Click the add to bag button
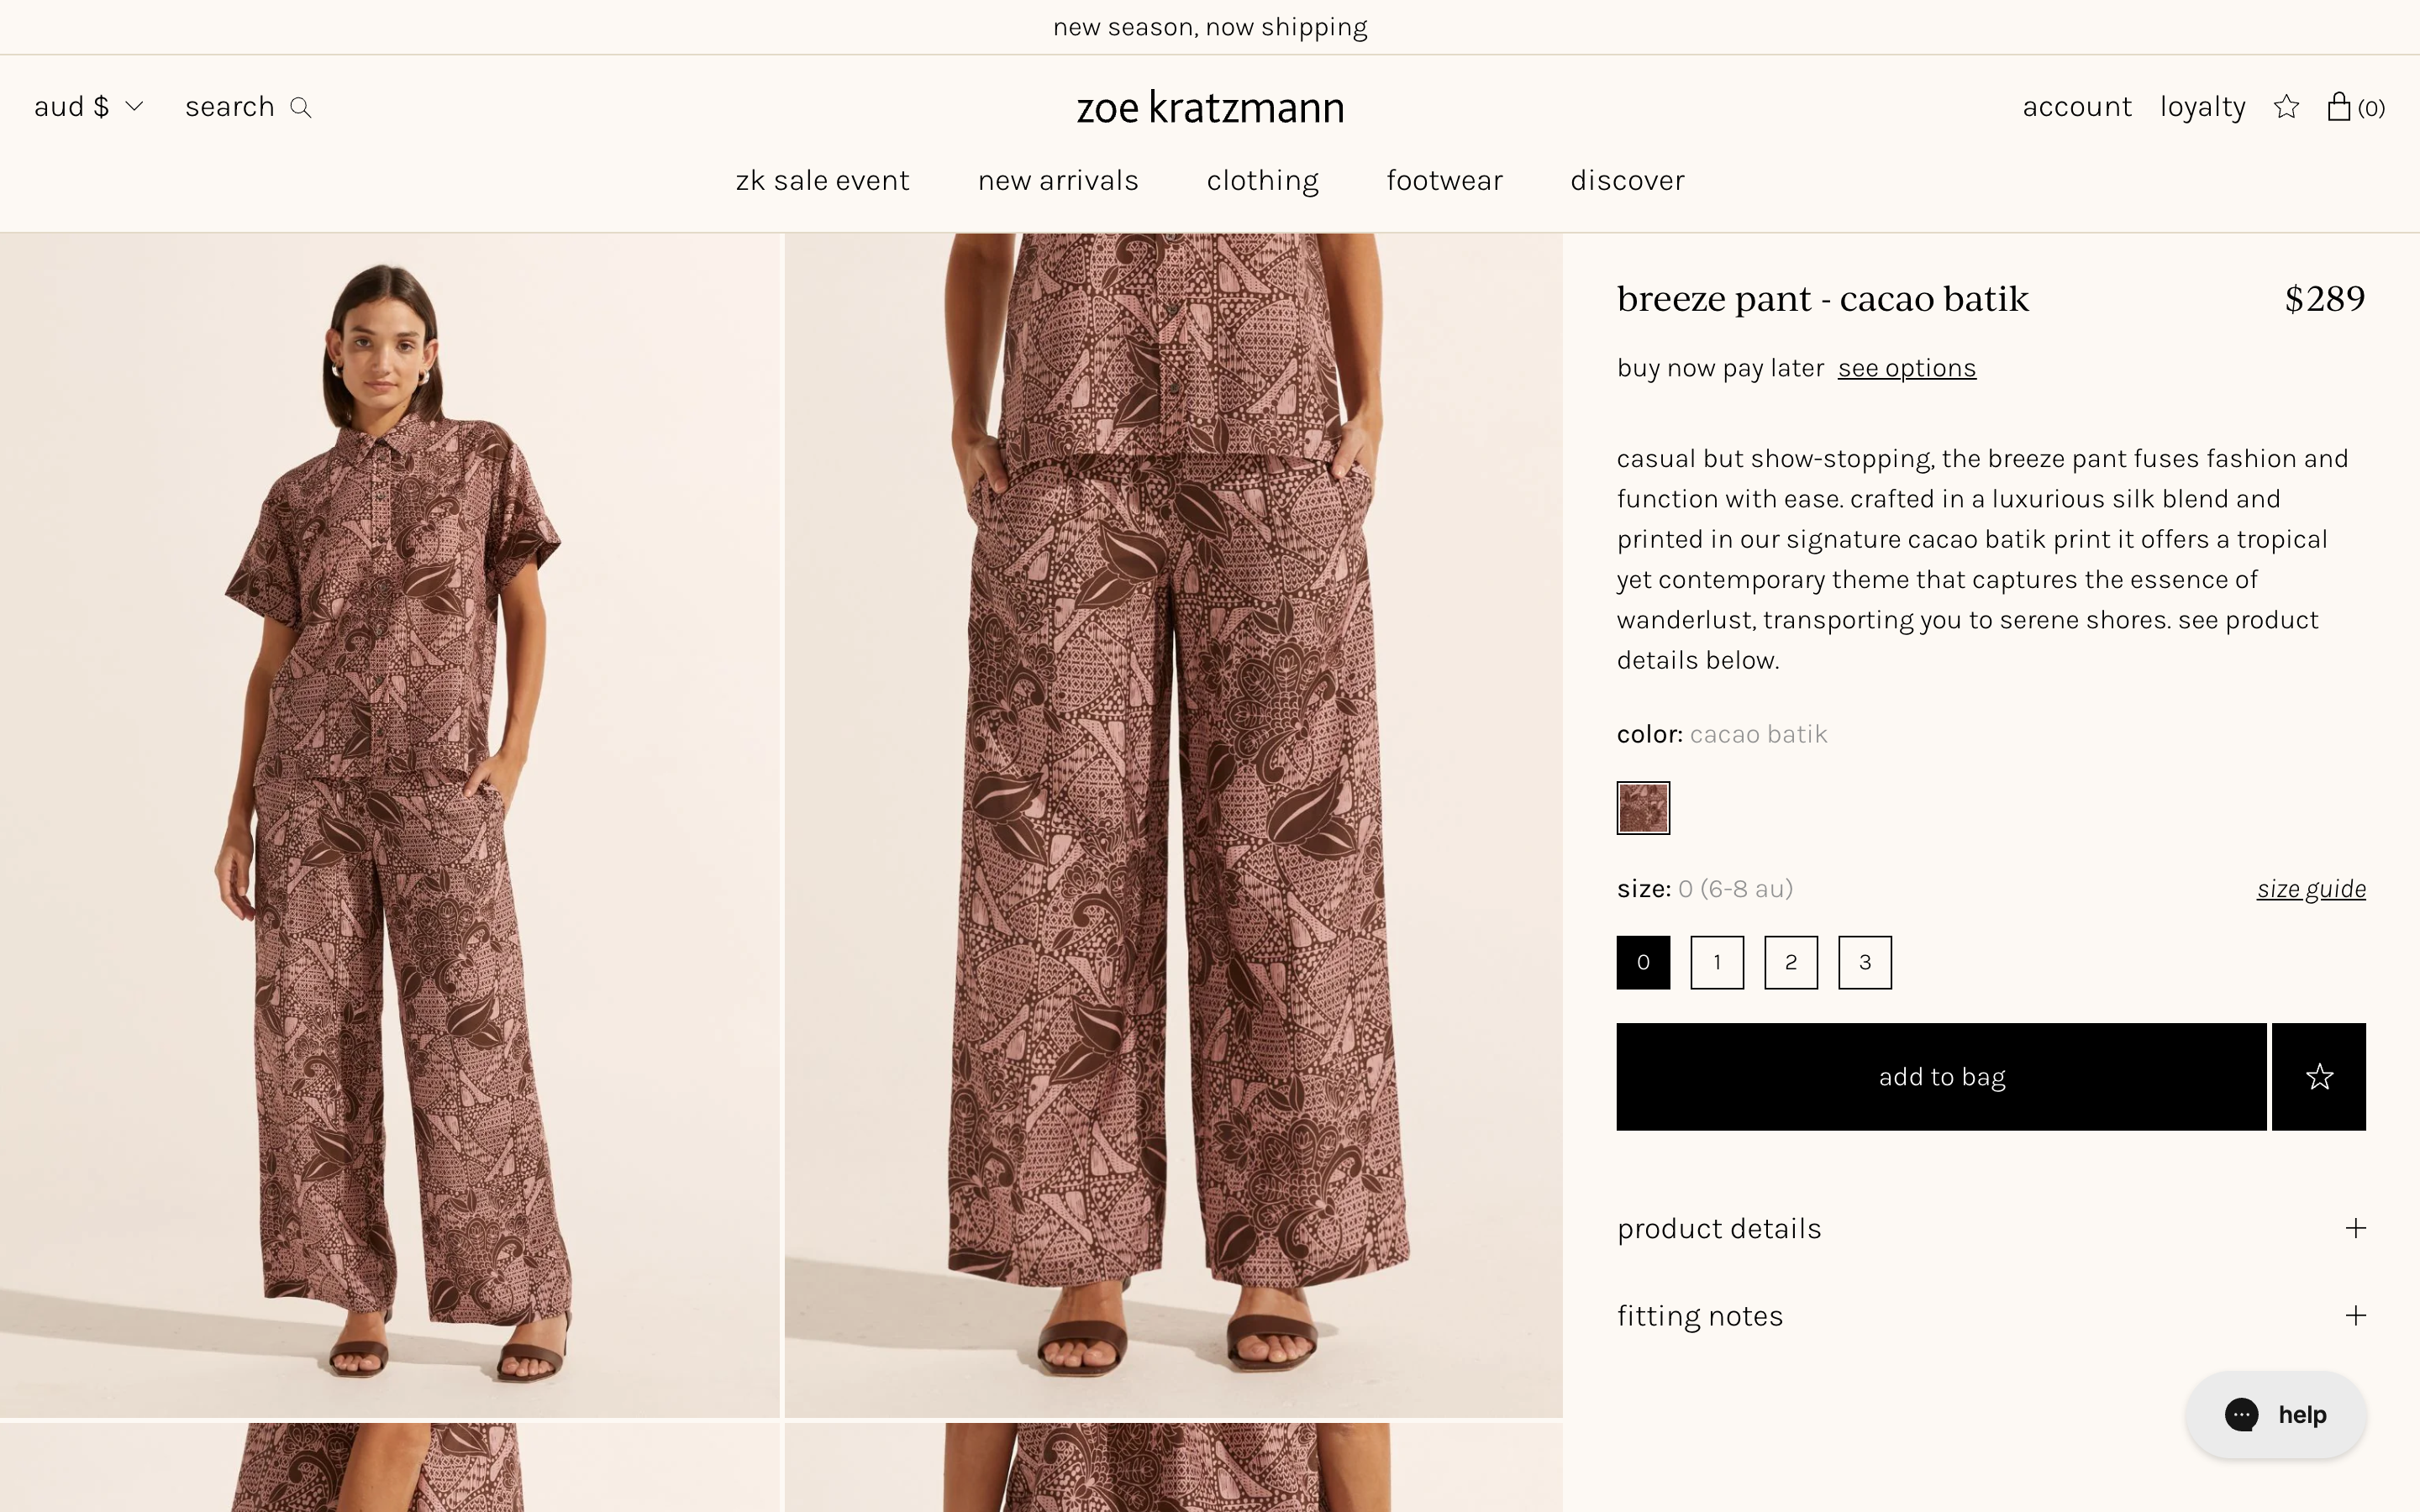This screenshot has height=1512, width=2420. [1941, 1077]
